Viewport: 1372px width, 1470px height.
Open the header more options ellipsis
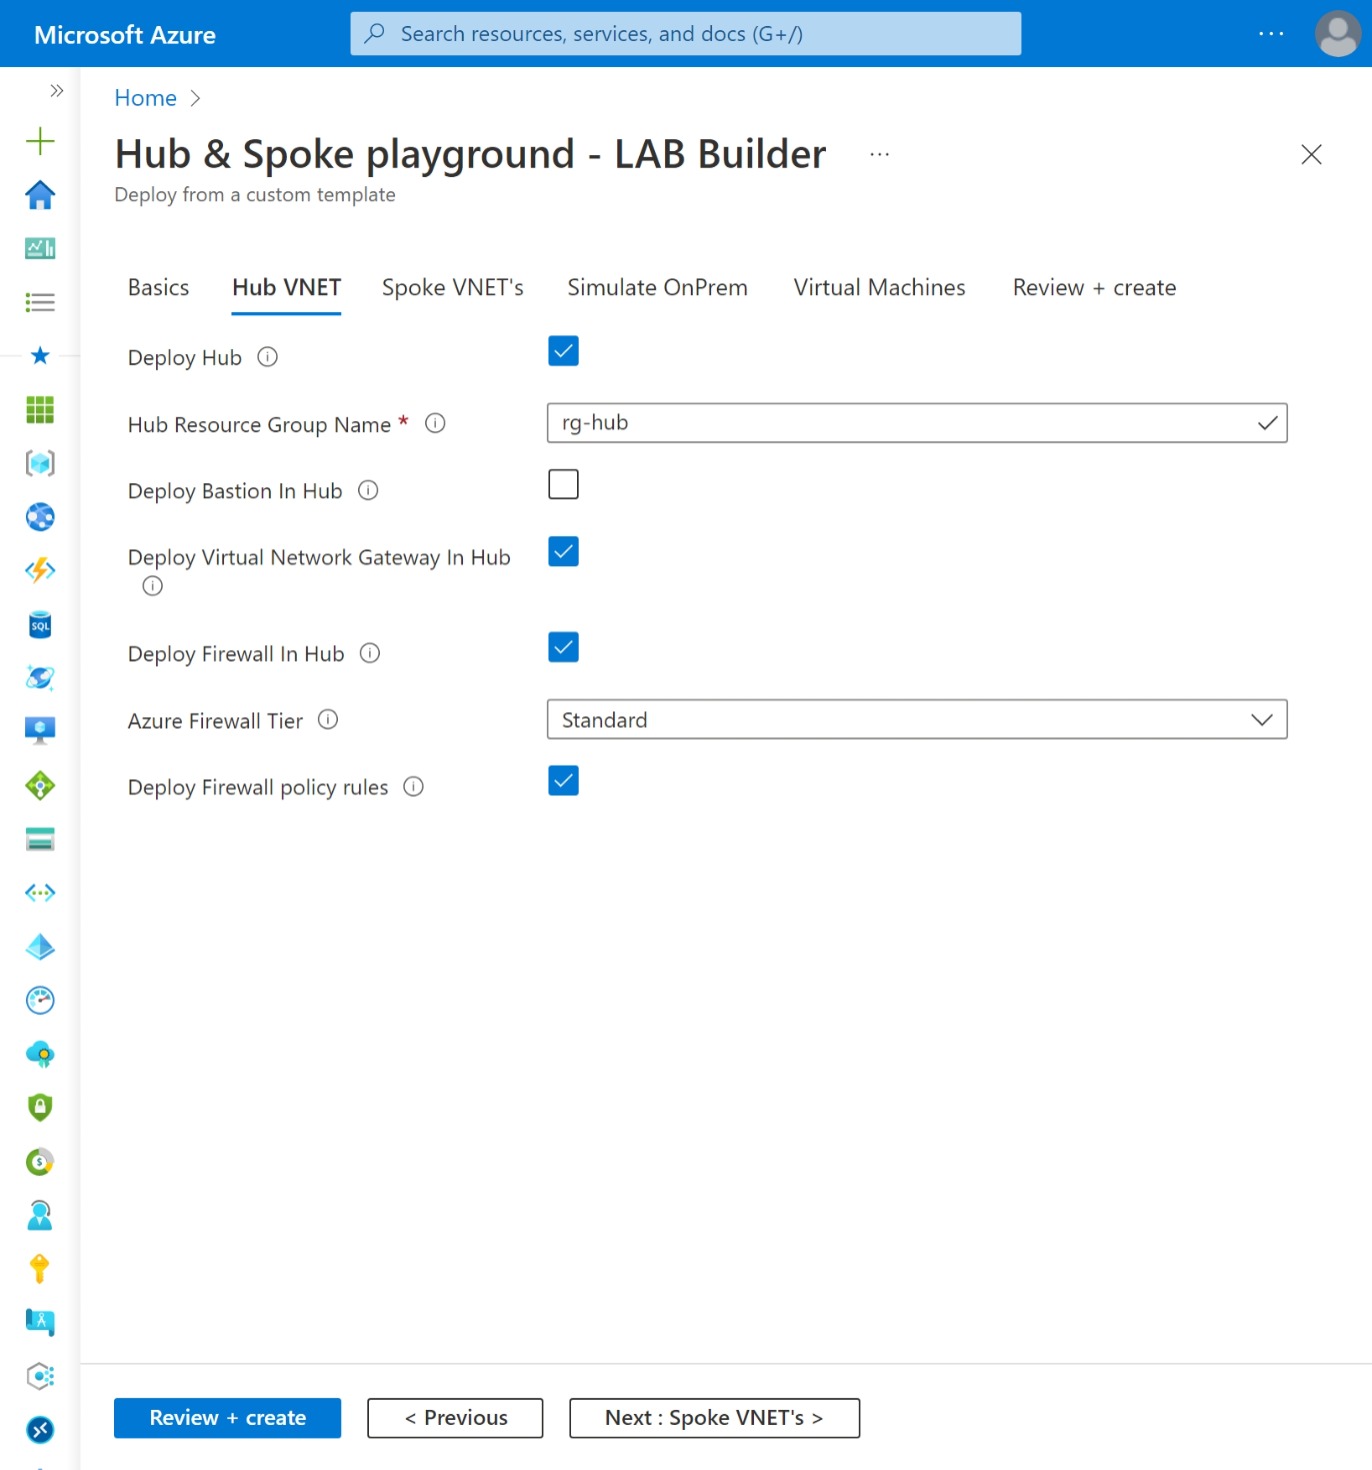pos(1271,34)
